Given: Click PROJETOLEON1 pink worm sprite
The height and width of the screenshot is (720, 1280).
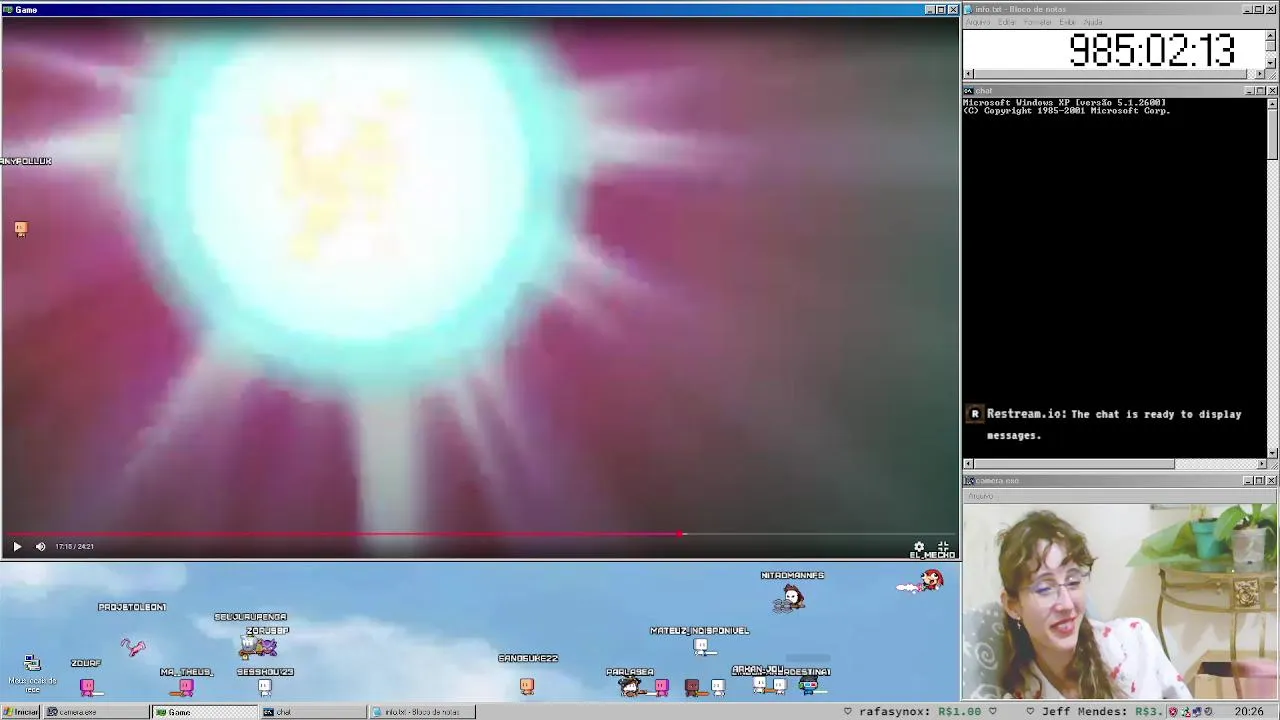Looking at the screenshot, I should tap(133, 647).
